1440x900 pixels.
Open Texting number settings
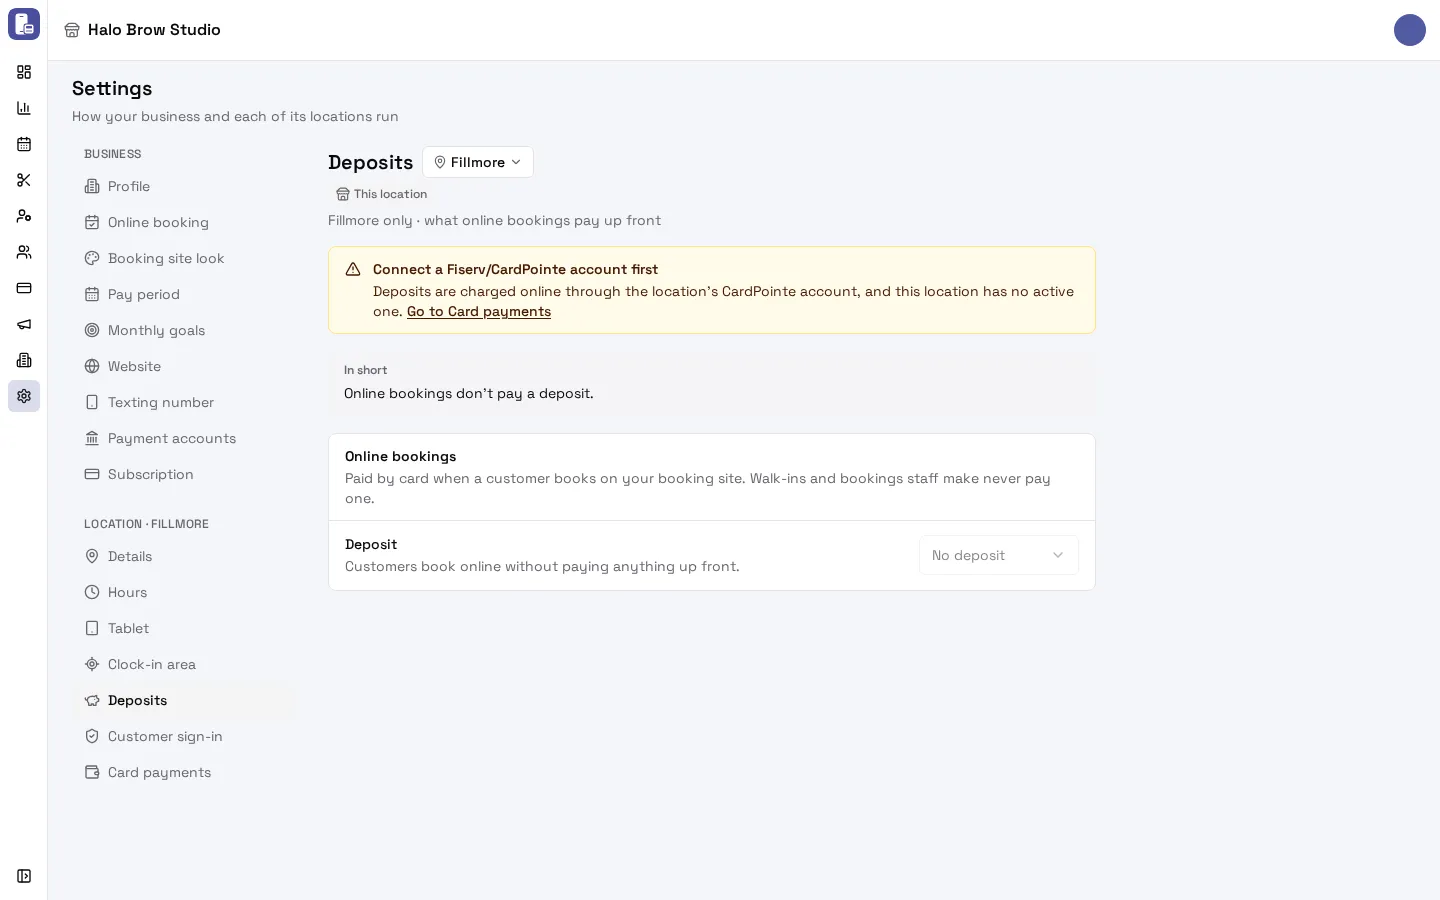(184, 402)
